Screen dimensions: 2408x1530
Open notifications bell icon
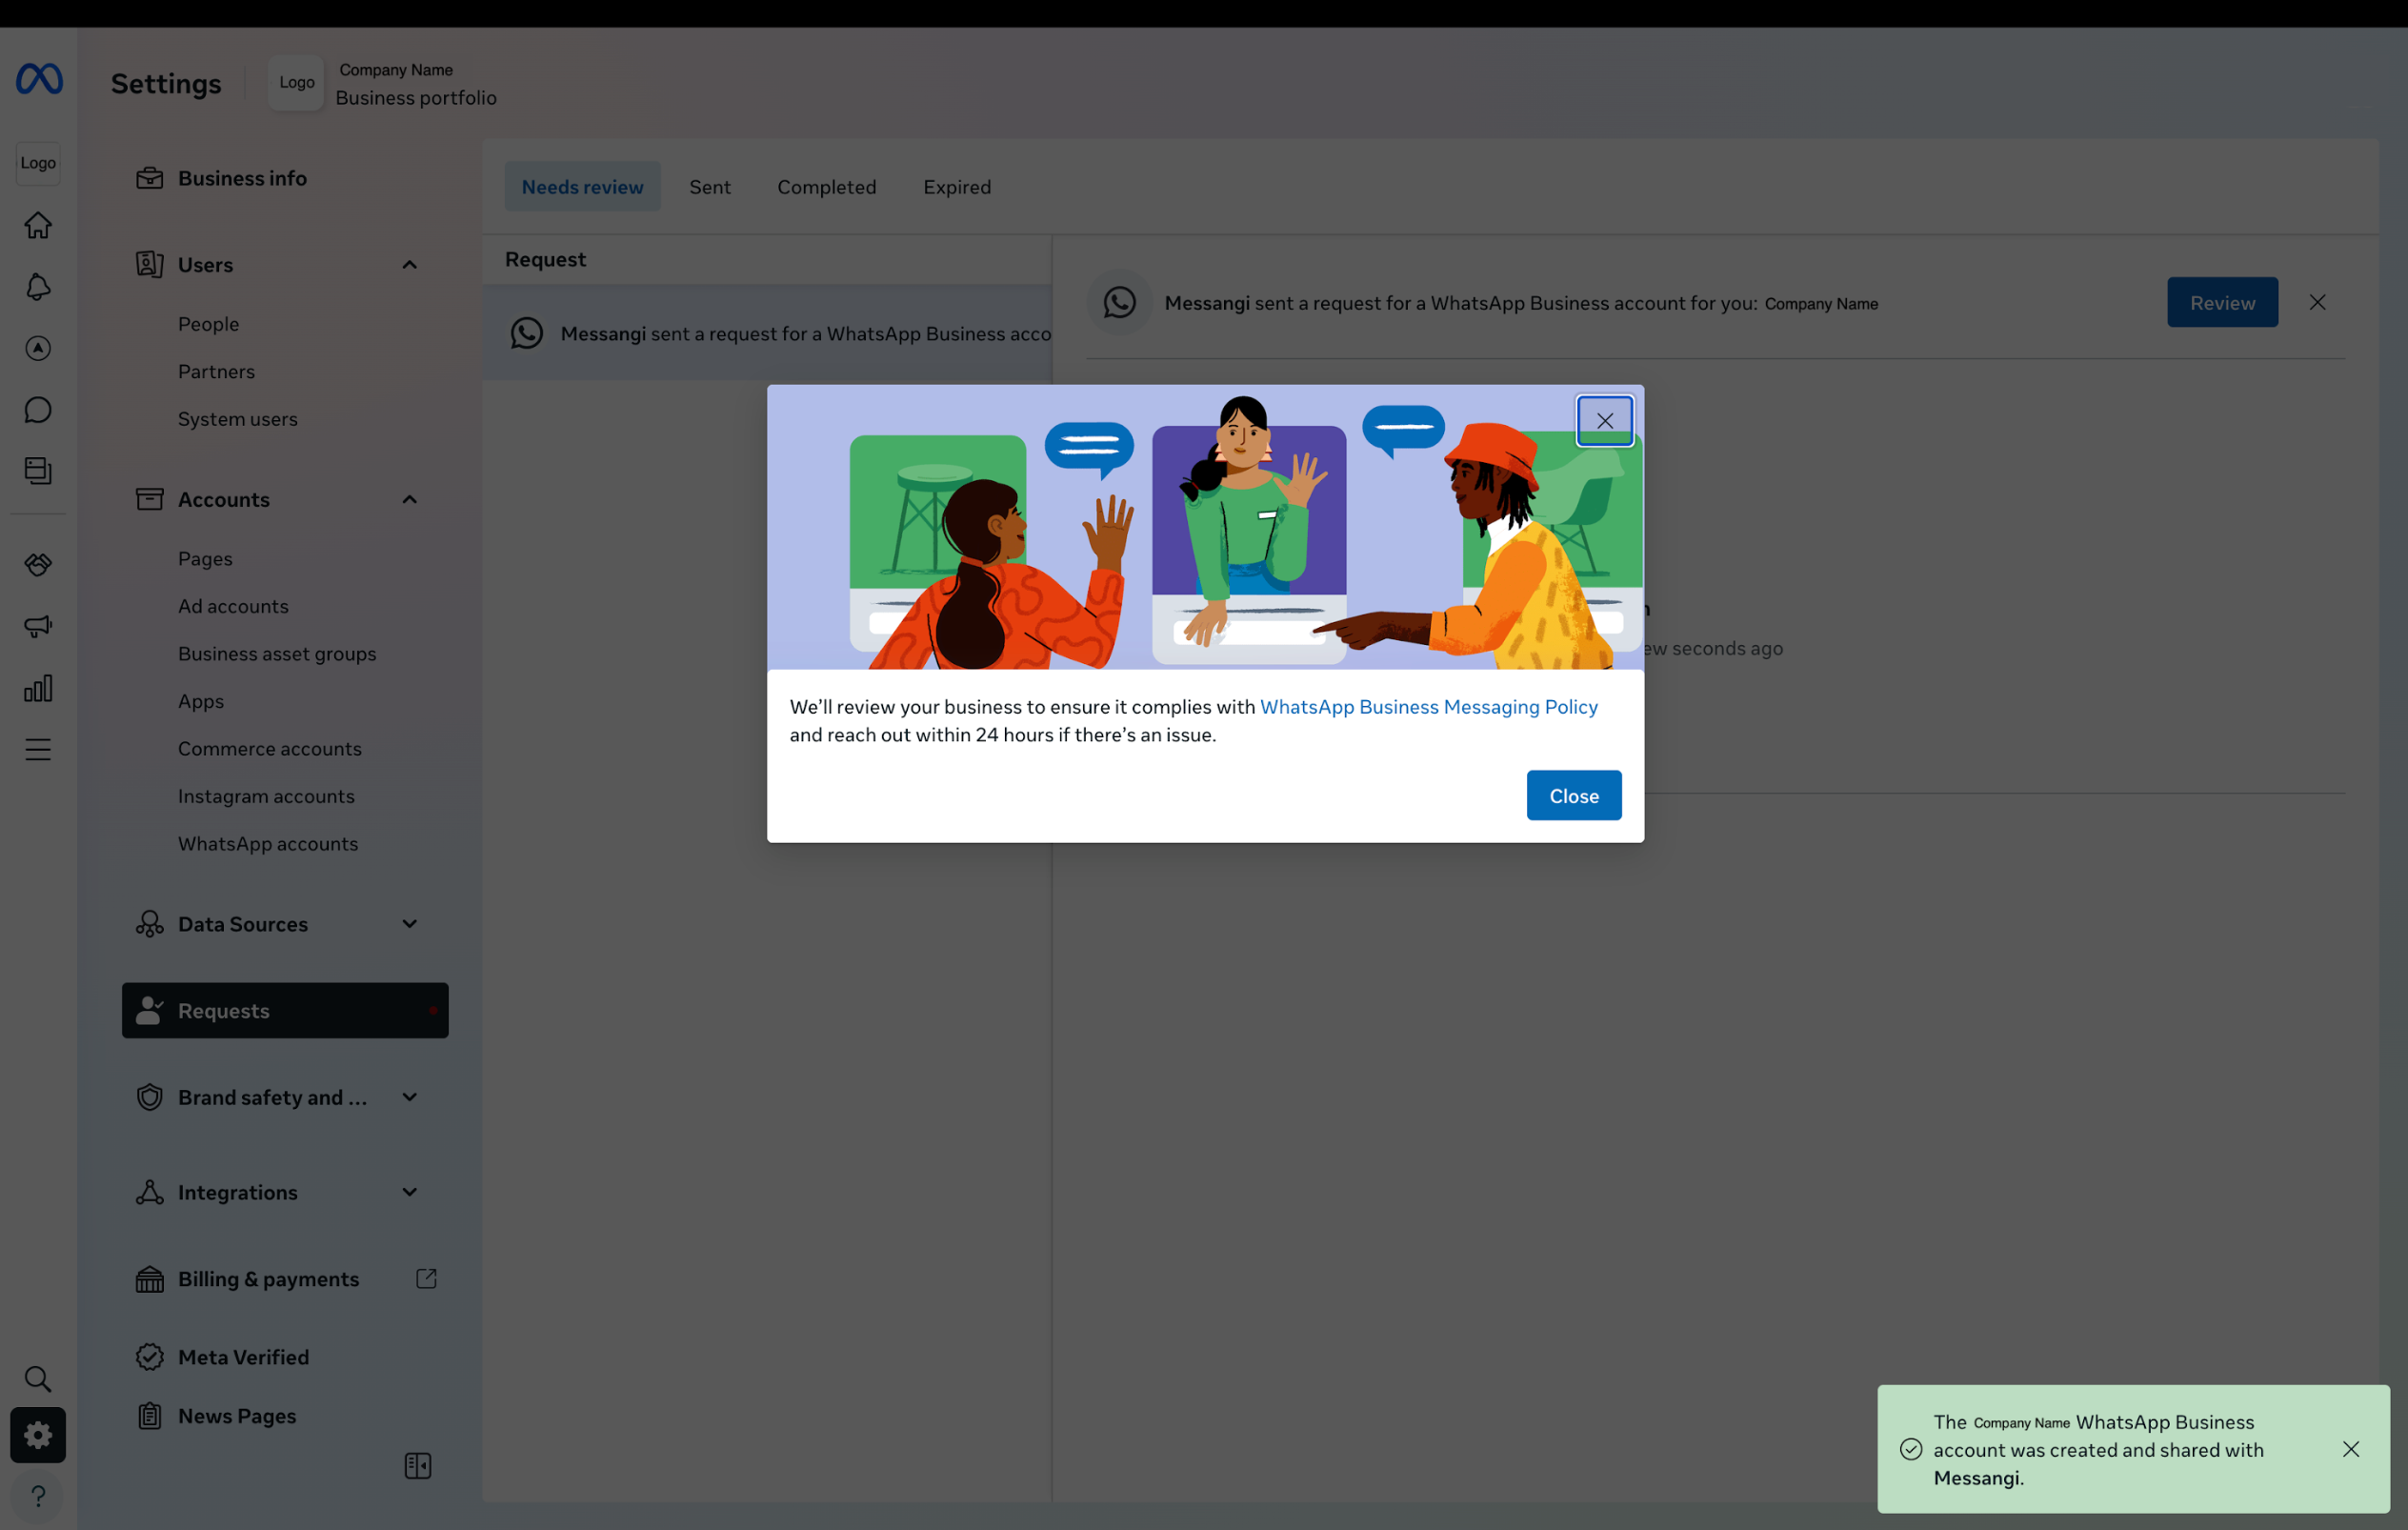[x=38, y=287]
